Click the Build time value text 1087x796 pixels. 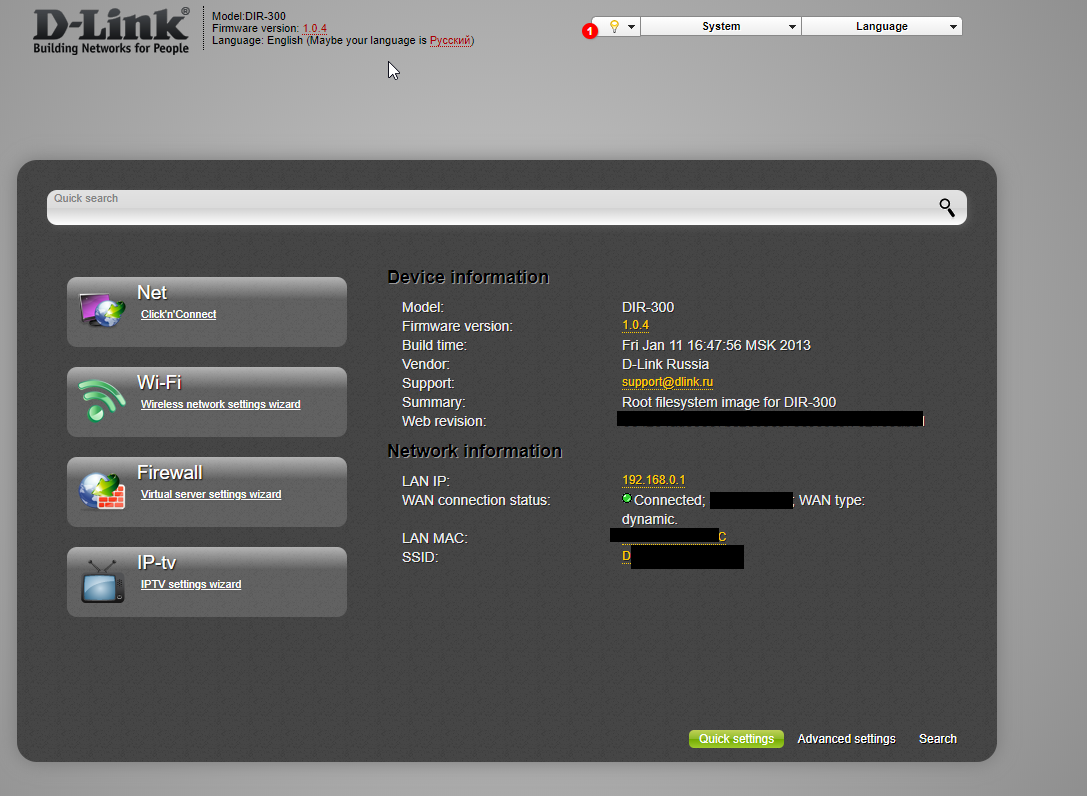[x=716, y=345]
